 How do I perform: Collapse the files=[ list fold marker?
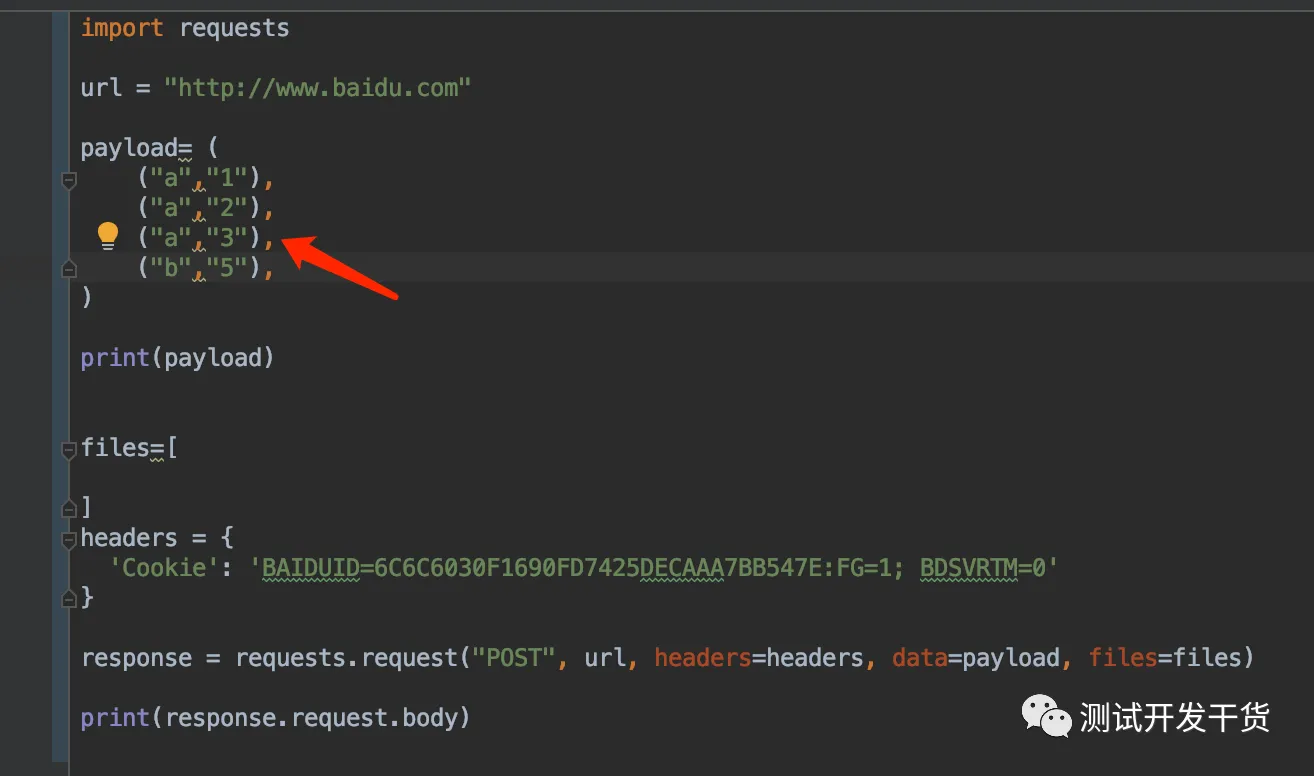69,451
